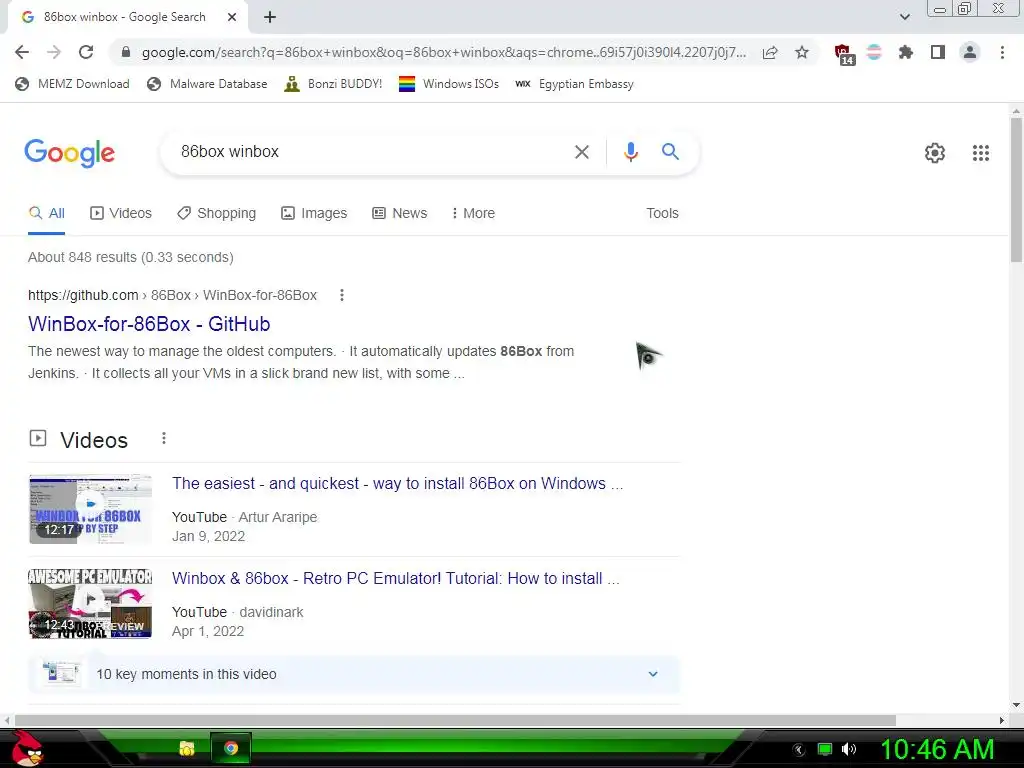Viewport: 1024px width, 768px height.
Task: Select the All results tab
Action: tap(46, 214)
